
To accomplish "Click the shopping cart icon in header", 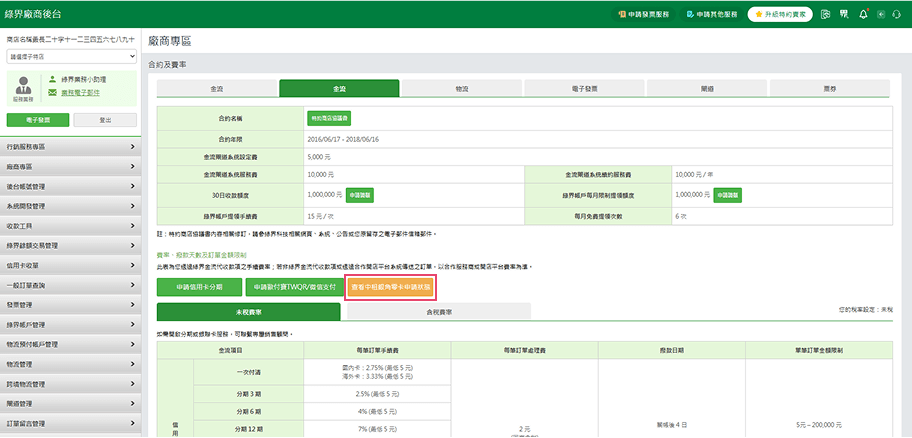I will click(x=843, y=15).
